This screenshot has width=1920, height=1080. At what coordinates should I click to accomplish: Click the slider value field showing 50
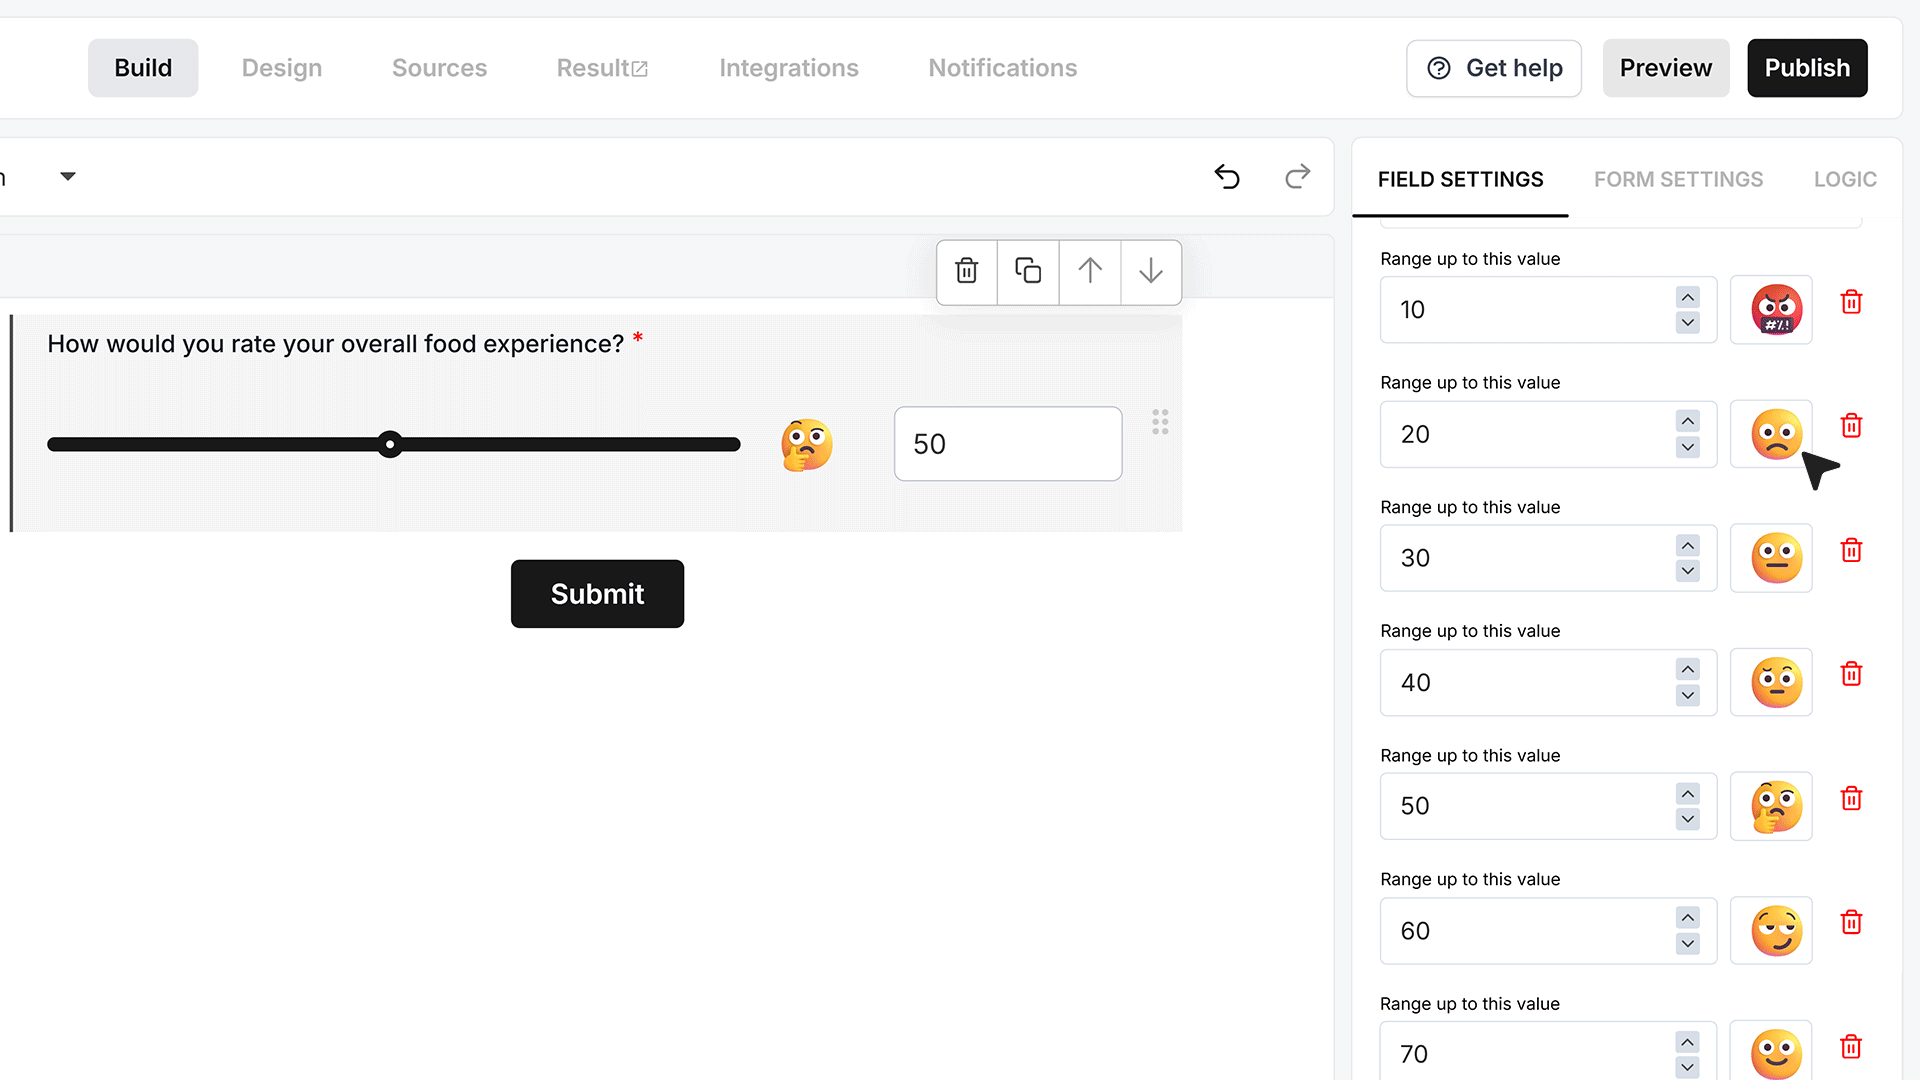tap(1008, 444)
